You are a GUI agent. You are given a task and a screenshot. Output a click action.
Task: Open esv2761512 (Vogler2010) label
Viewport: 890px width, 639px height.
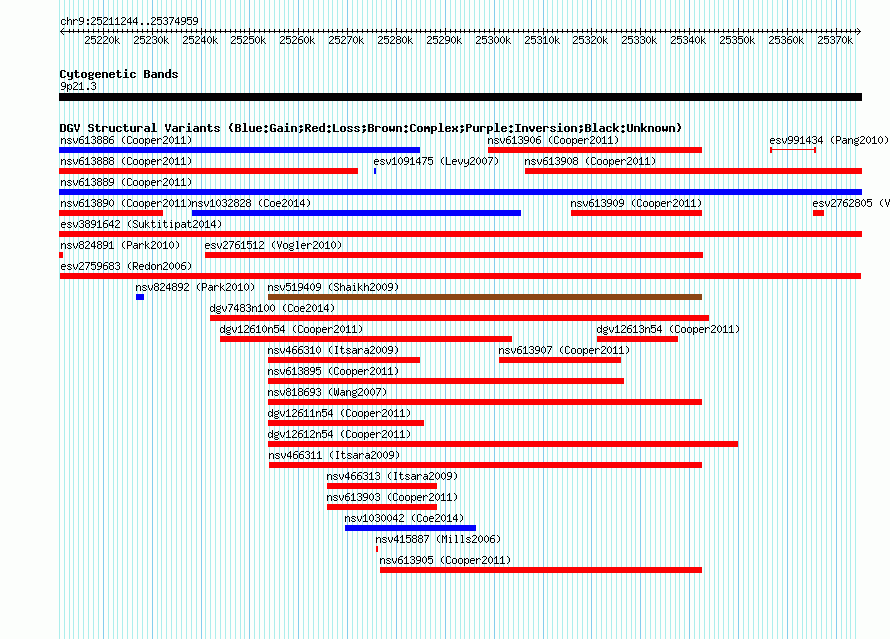coord(273,245)
